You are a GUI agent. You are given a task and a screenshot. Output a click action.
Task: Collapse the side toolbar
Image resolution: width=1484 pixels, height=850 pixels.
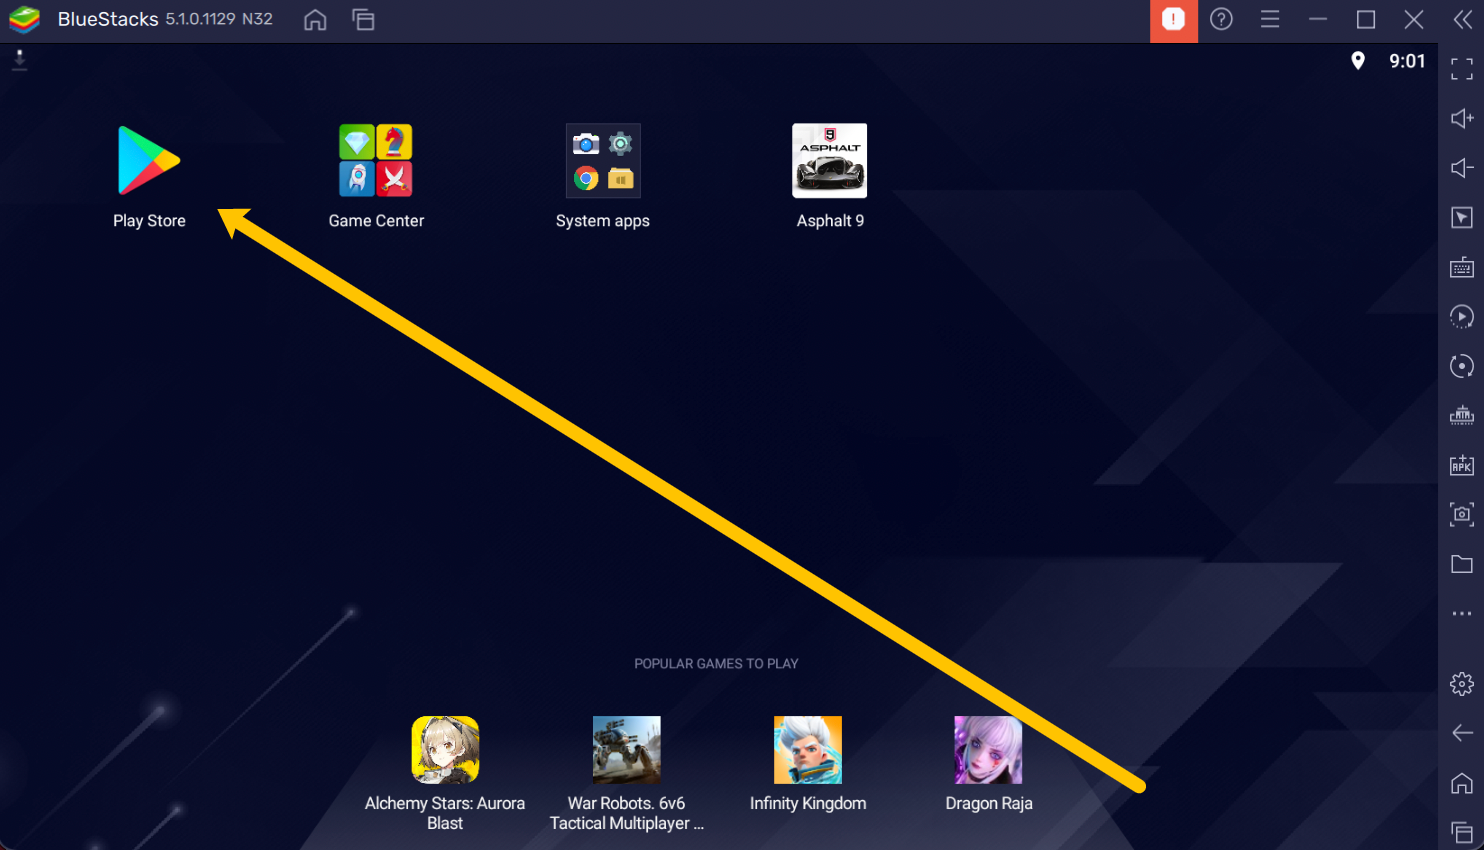point(1462,19)
